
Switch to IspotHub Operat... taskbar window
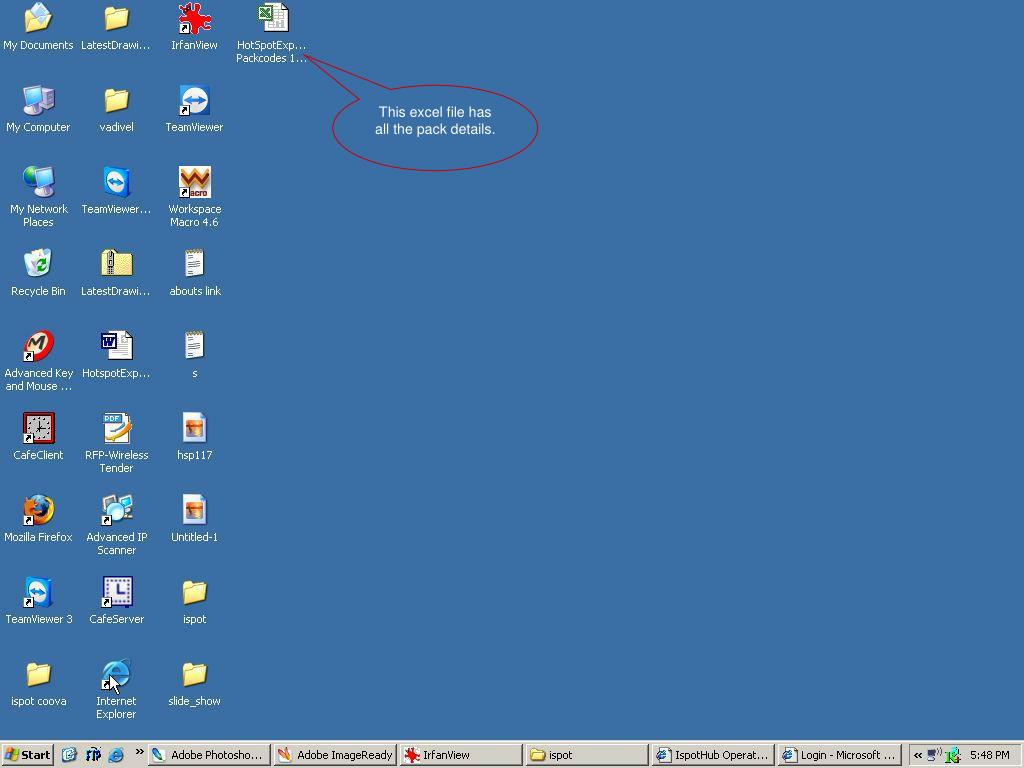[x=712, y=755]
